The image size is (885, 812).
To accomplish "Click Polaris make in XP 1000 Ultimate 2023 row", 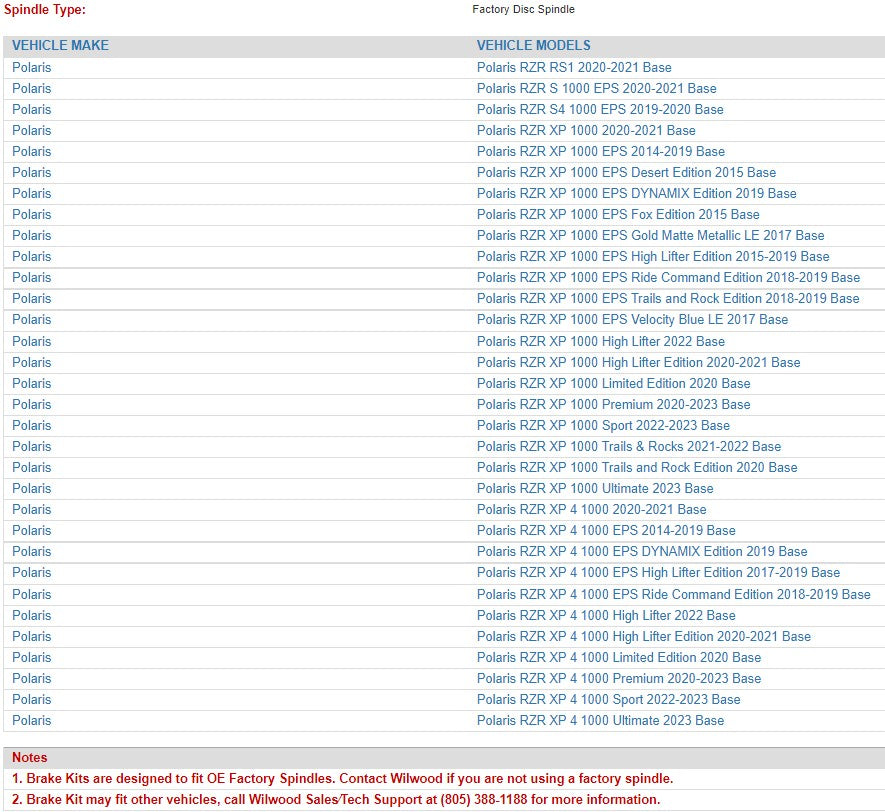I will 32,489.
